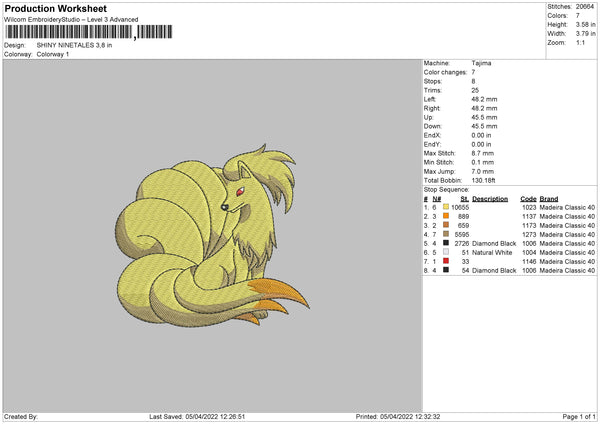Viewport: 600px width, 424px height.
Task: Click the Machine value Tajima
Action: pyautogui.click(x=481, y=63)
